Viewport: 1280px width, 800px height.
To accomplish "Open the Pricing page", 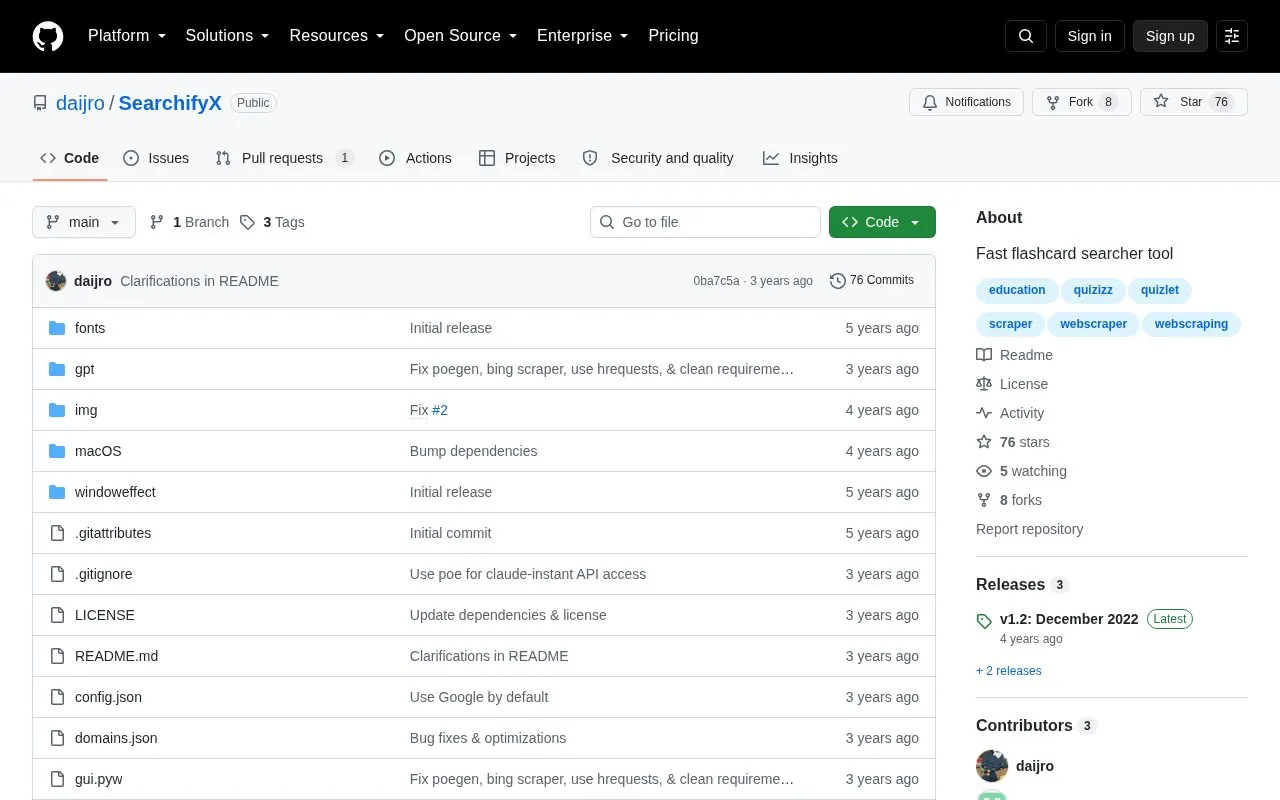I will pos(673,36).
